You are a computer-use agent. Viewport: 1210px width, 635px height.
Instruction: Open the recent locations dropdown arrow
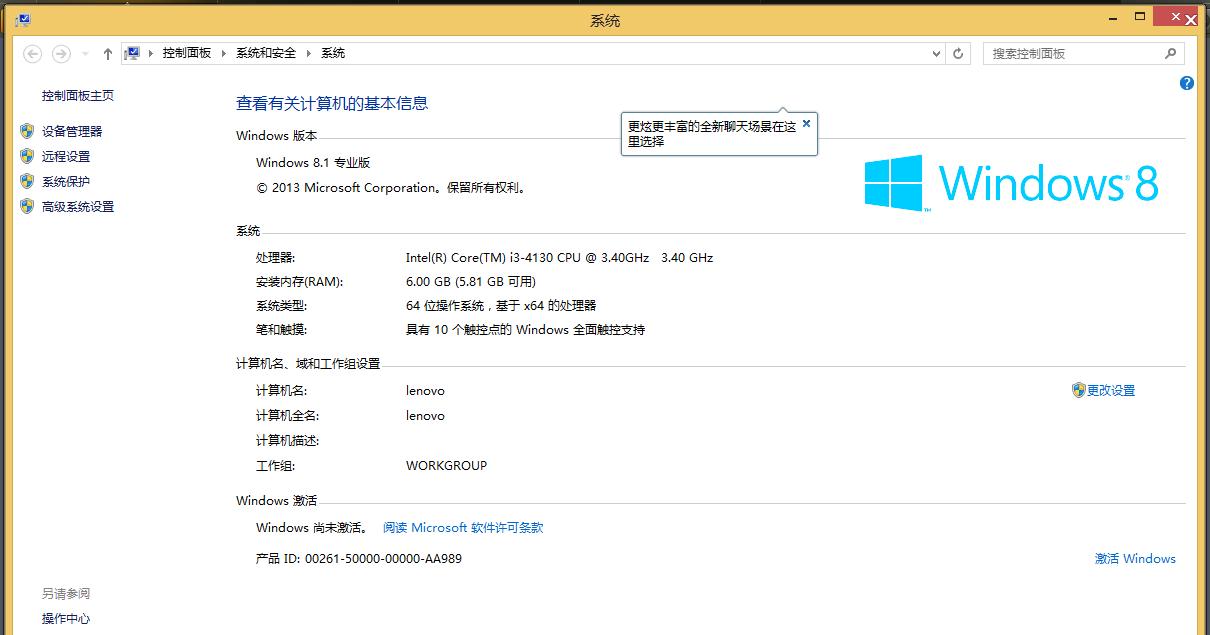click(85, 54)
